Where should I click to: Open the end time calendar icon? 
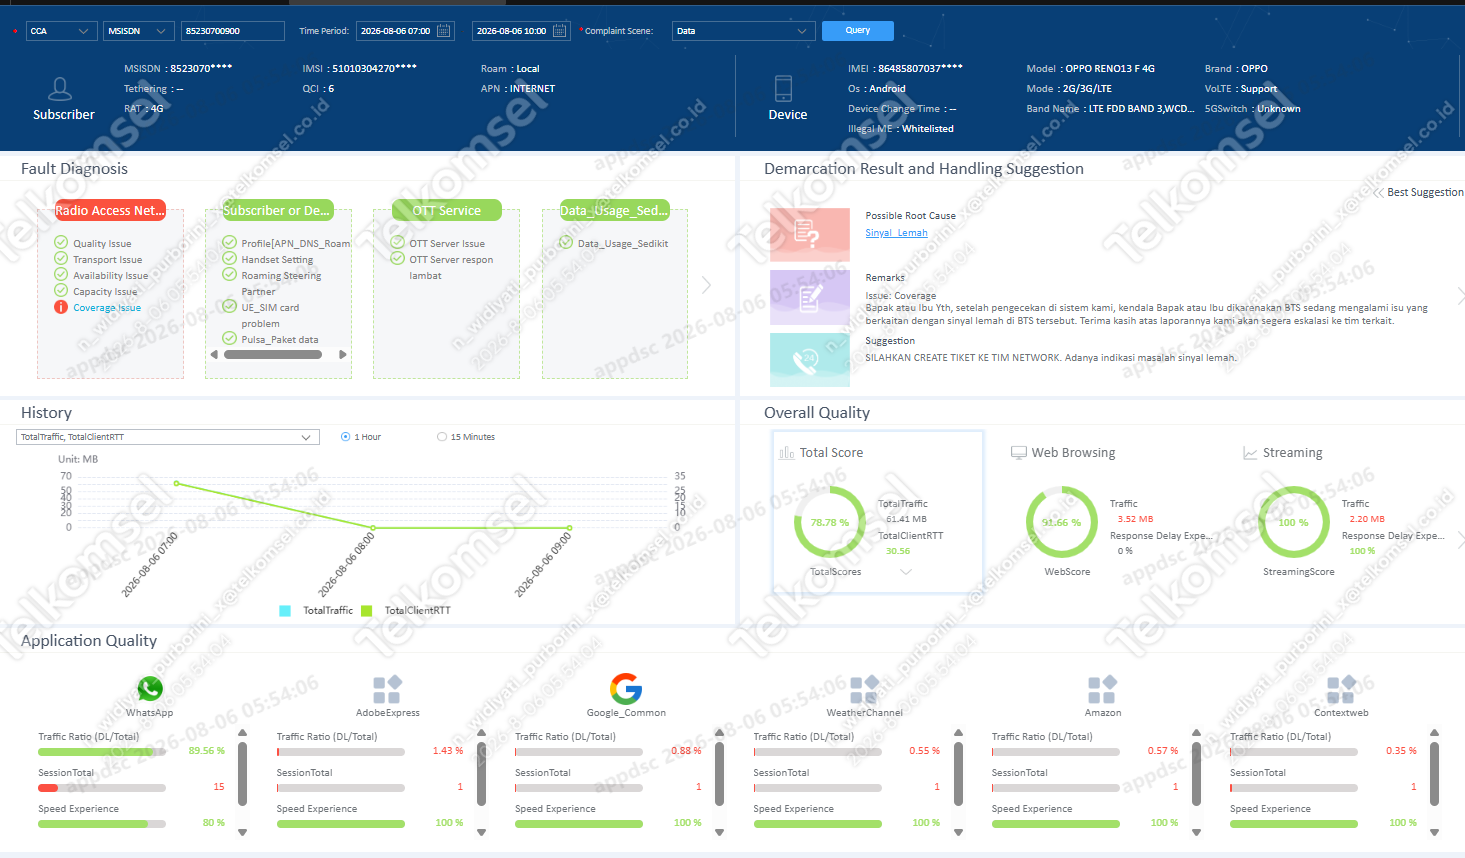click(560, 31)
